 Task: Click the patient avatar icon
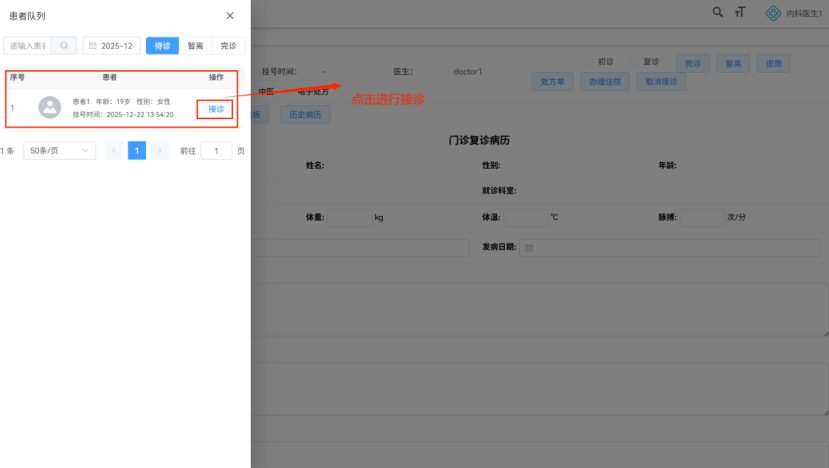[x=49, y=108]
